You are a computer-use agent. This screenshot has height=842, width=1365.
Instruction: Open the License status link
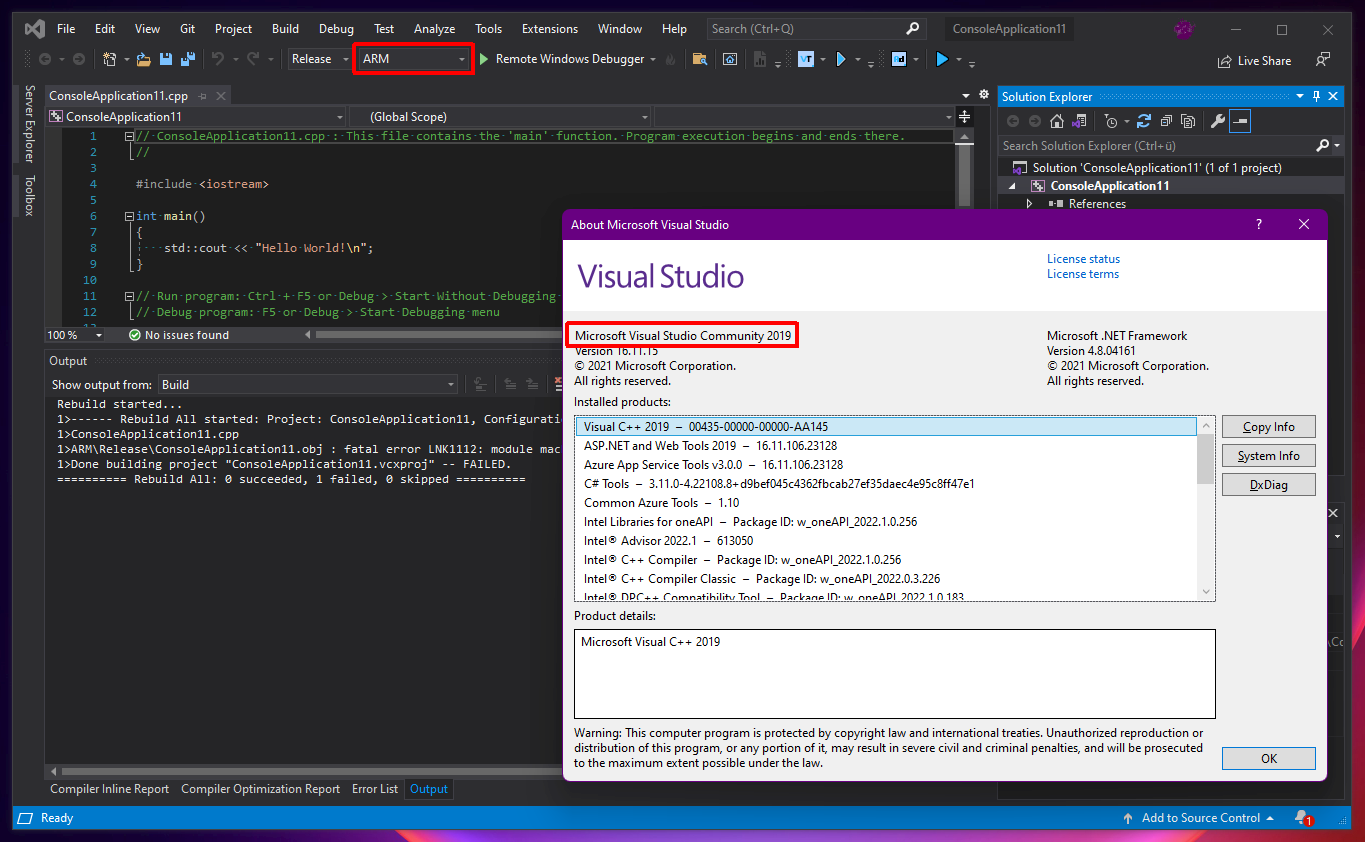click(x=1083, y=259)
